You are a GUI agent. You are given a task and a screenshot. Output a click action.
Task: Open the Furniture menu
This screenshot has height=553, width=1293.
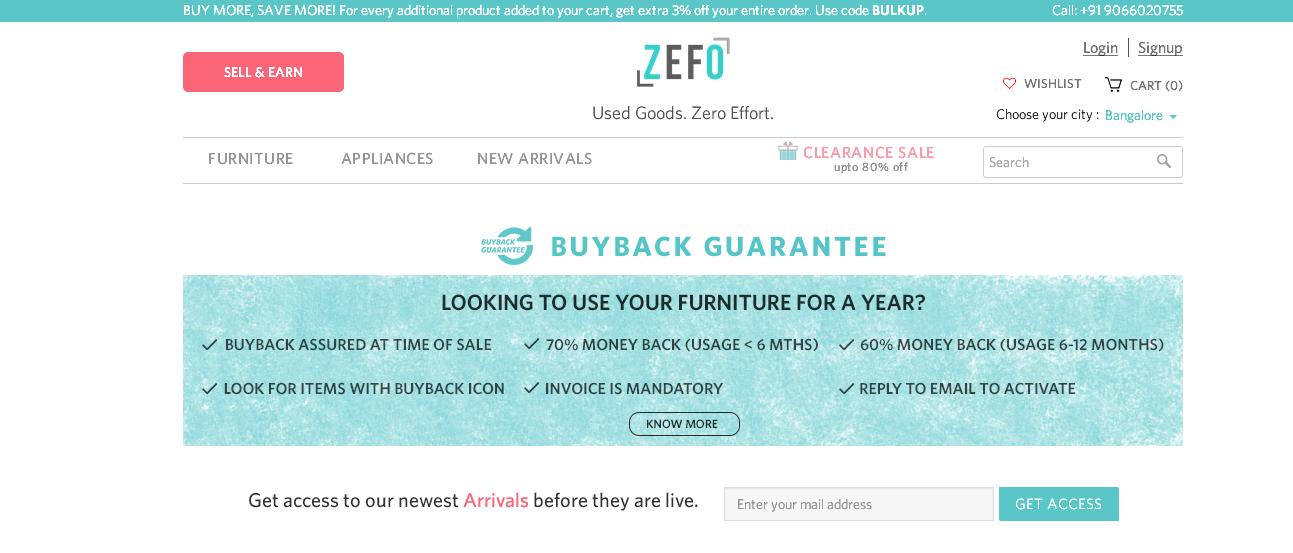(251, 158)
